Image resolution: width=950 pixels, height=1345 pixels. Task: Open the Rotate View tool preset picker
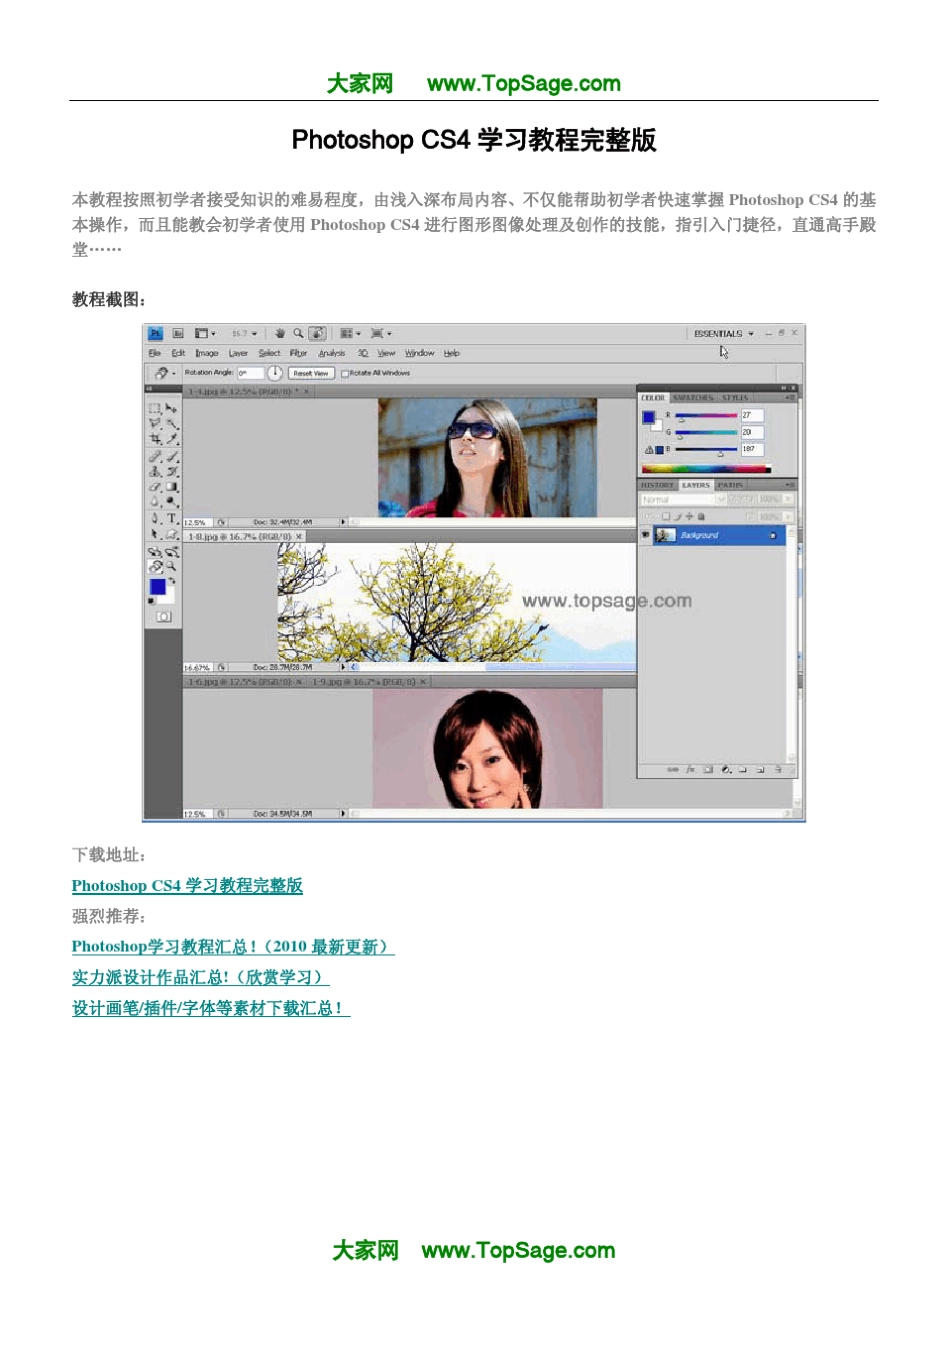[163, 373]
